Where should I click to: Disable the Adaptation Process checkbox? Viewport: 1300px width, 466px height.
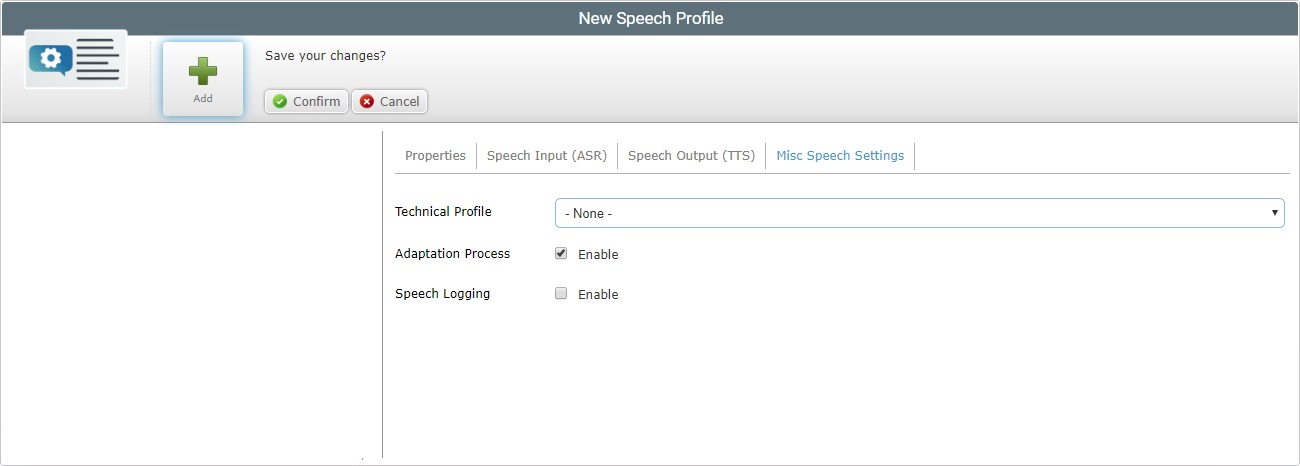tap(561, 254)
